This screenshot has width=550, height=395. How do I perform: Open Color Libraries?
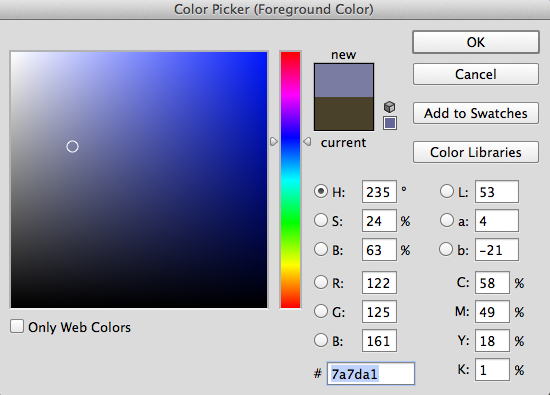point(476,152)
